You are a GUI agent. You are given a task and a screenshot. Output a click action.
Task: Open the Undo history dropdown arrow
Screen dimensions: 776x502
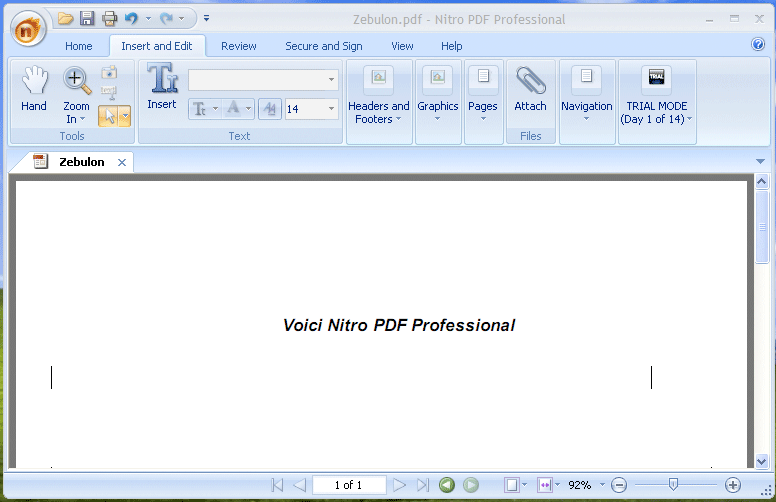pyautogui.click(x=148, y=19)
